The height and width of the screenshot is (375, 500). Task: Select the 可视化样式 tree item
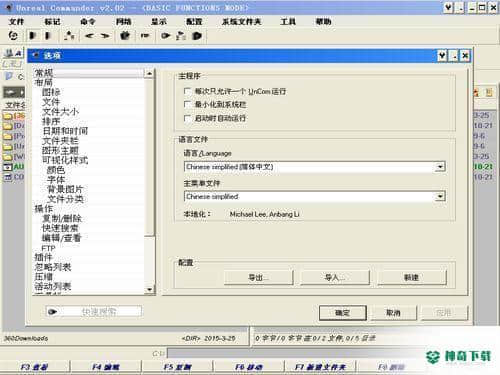pos(65,160)
